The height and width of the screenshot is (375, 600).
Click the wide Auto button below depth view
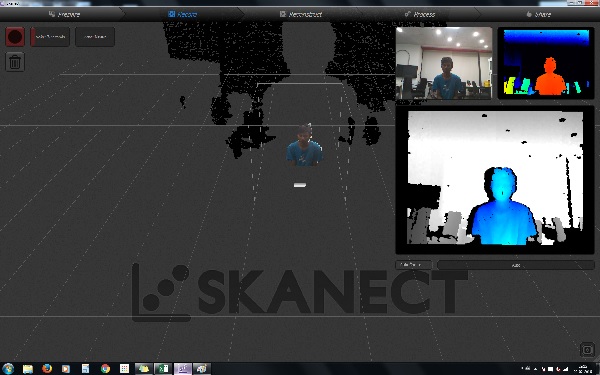point(515,265)
